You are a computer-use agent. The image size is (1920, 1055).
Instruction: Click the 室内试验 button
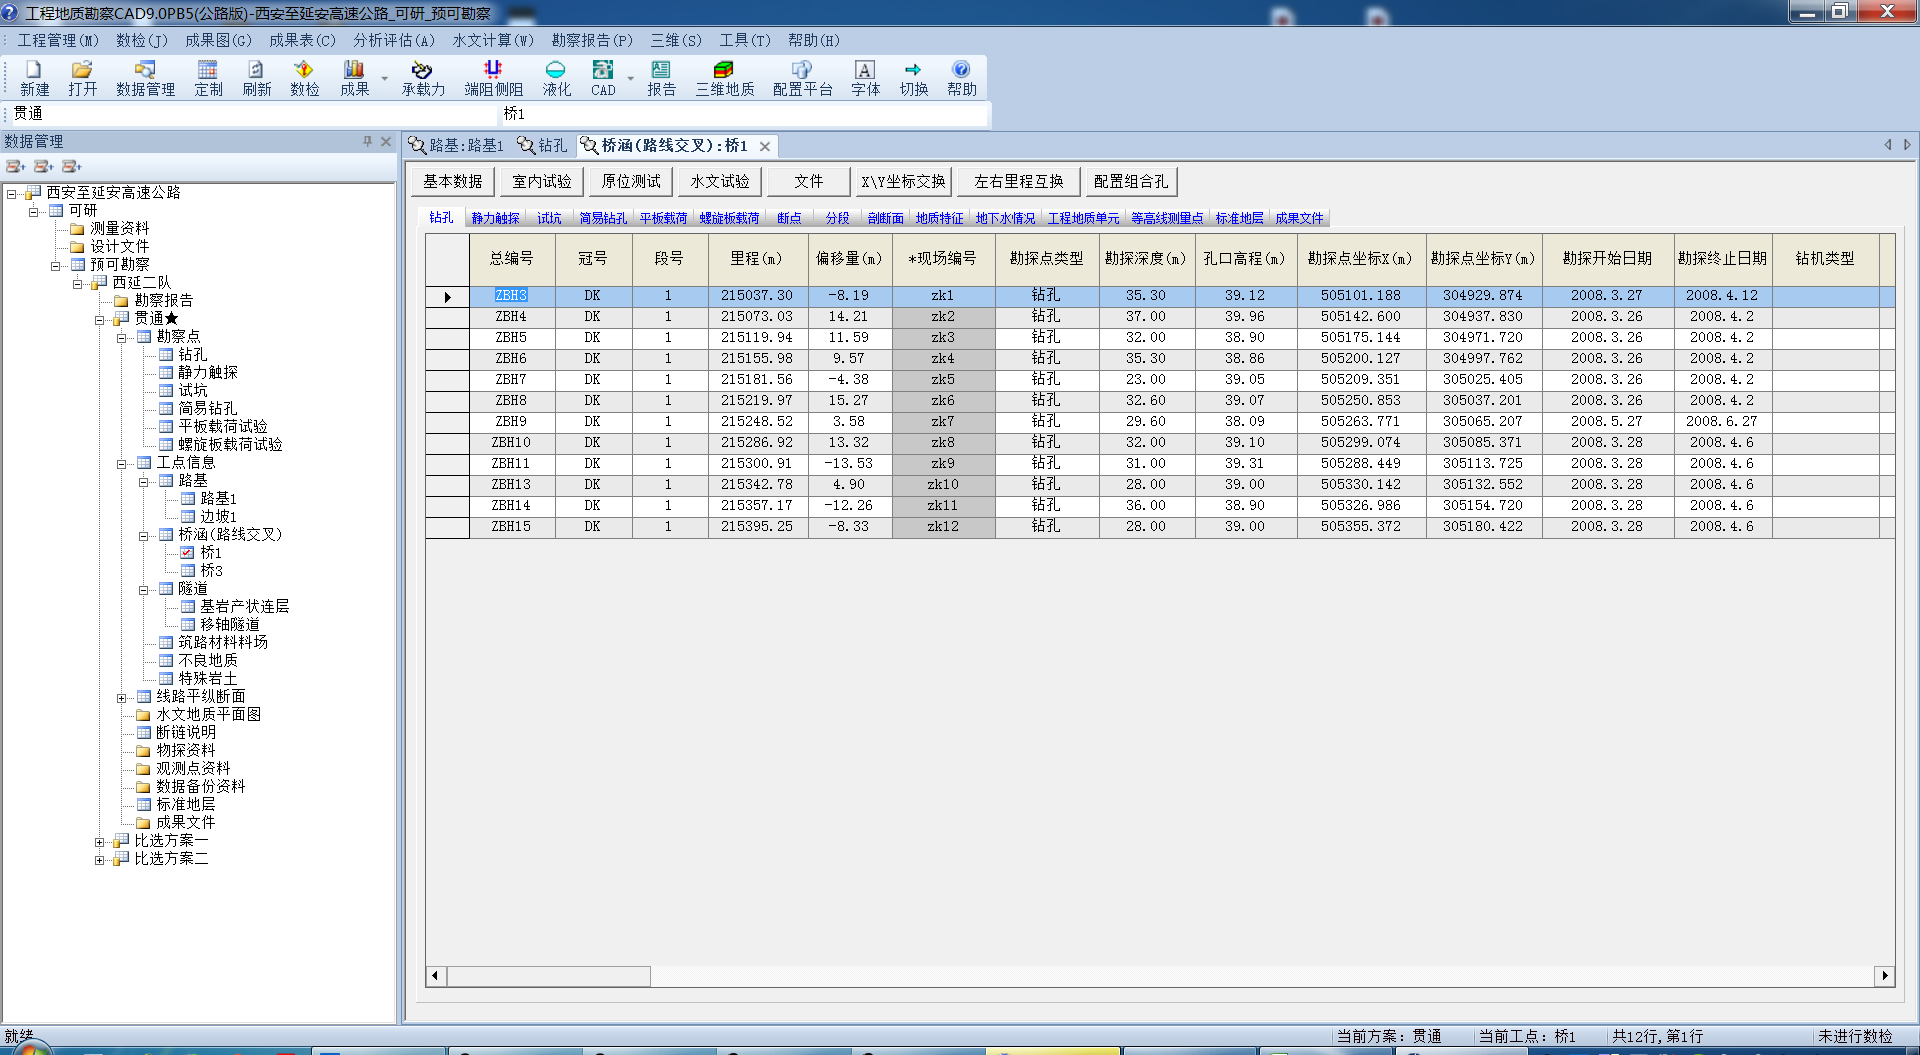click(542, 181)
